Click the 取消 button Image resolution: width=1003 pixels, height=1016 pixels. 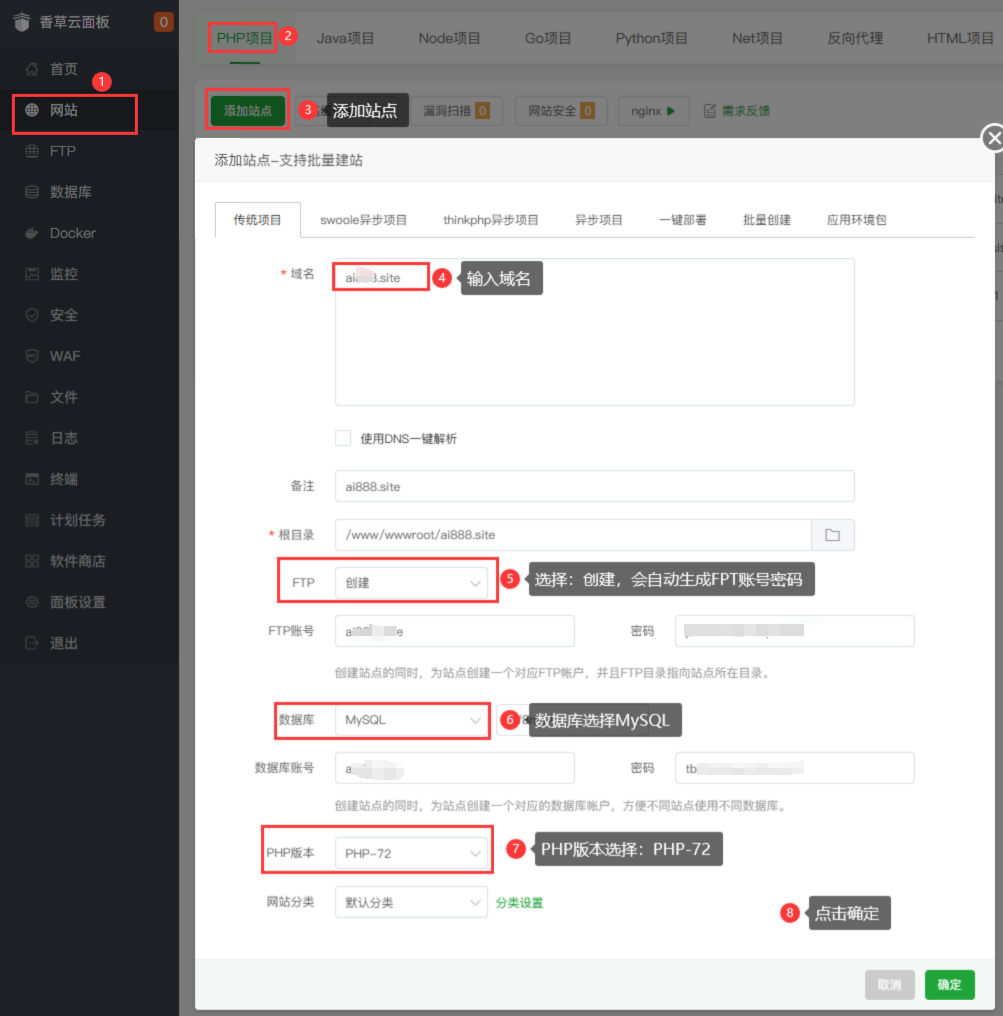[x=890, y=985]
